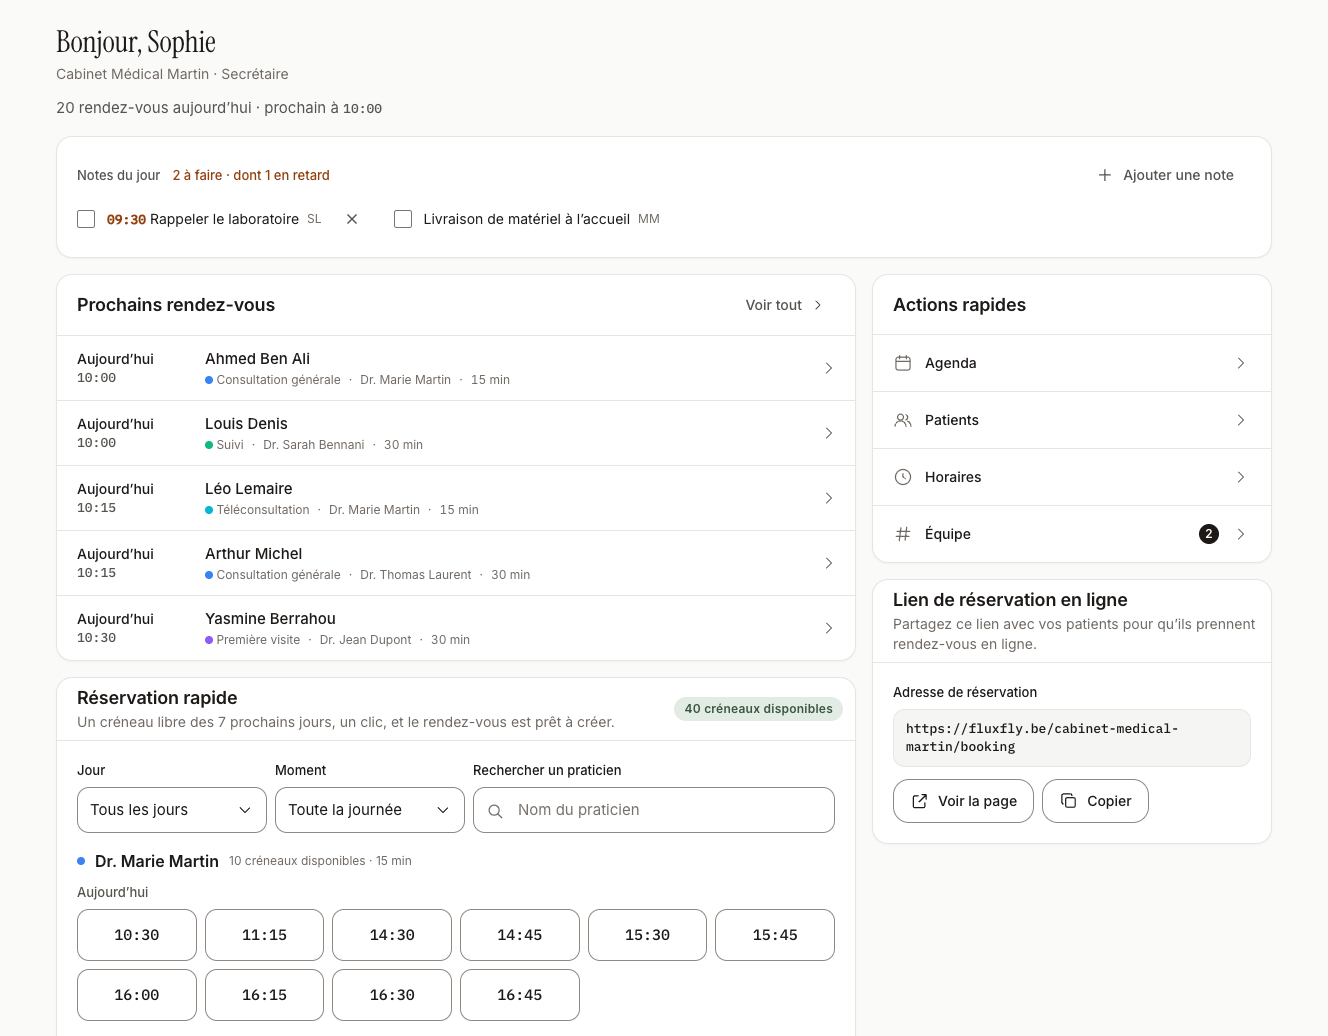Click the 09:30 time on the laboratoire note
Viewport: 1328px width, 1036px height.
126,219
